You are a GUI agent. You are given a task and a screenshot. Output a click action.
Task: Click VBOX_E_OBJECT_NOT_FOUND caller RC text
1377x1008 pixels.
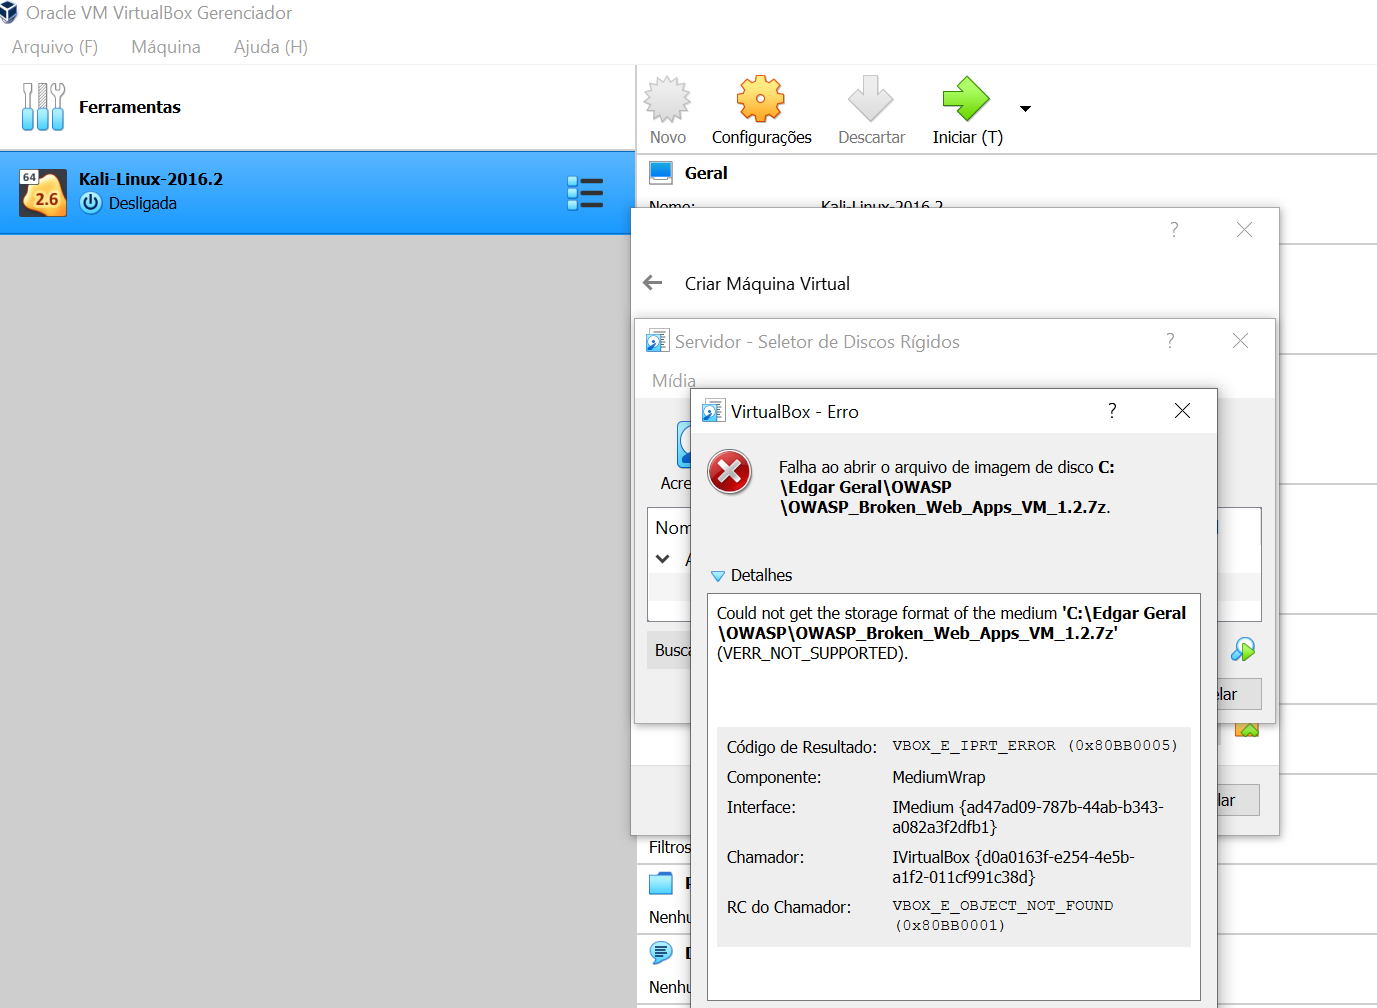click(1003, 915)
